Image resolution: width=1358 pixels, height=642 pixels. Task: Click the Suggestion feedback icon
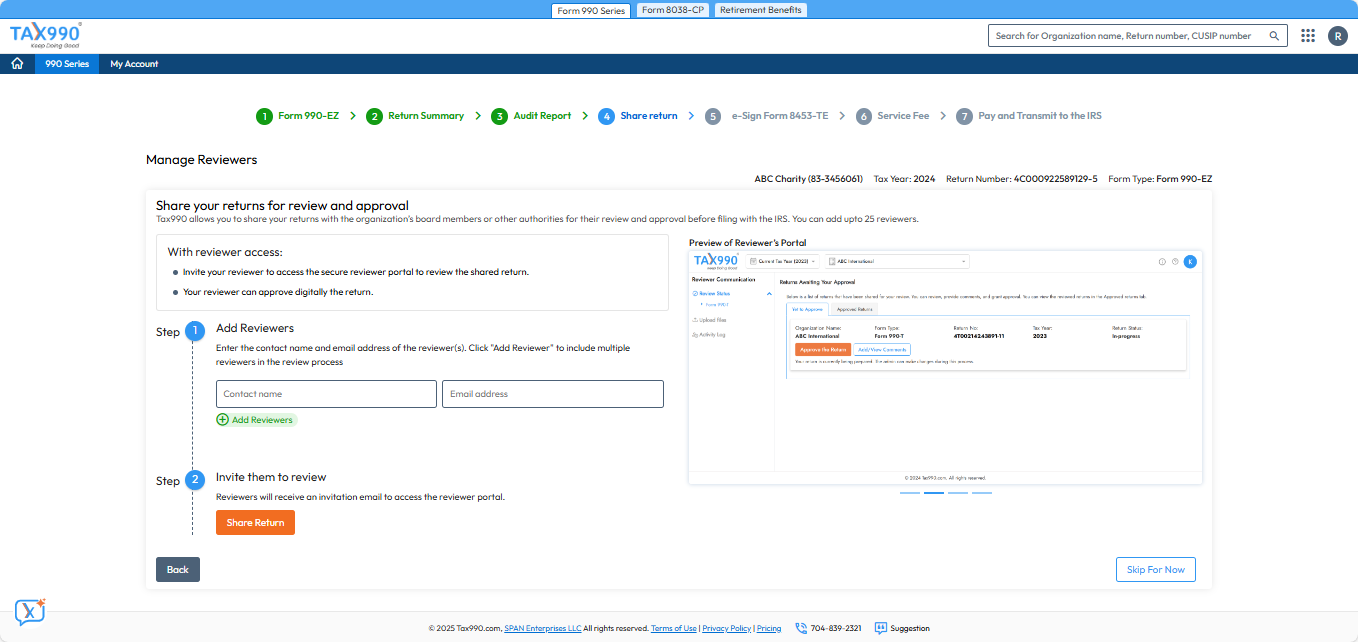pyautogui.click(x=880, y=628)
